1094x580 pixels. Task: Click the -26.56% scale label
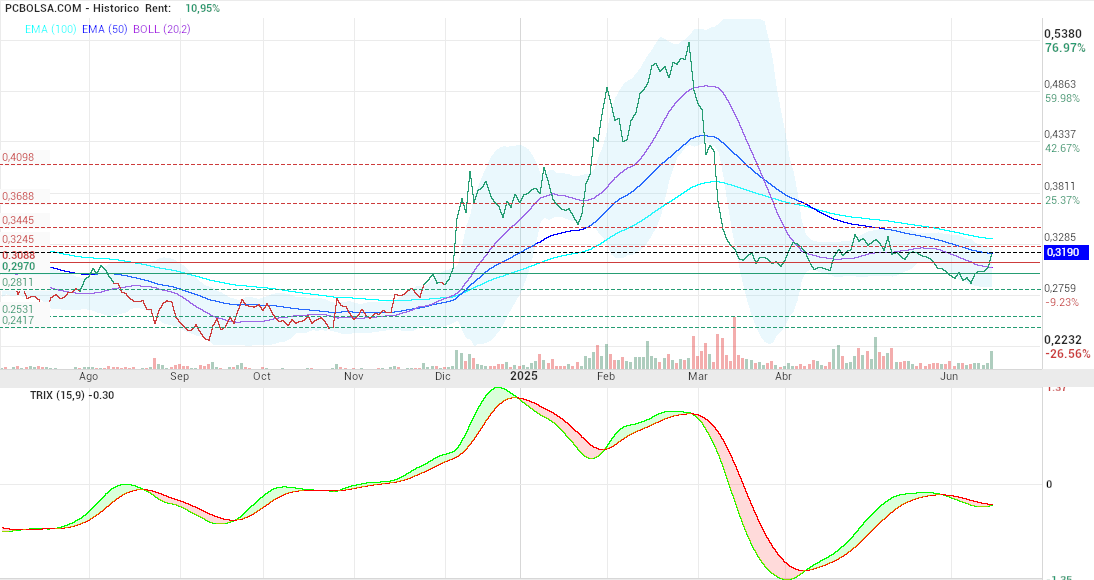(1067, 354)
